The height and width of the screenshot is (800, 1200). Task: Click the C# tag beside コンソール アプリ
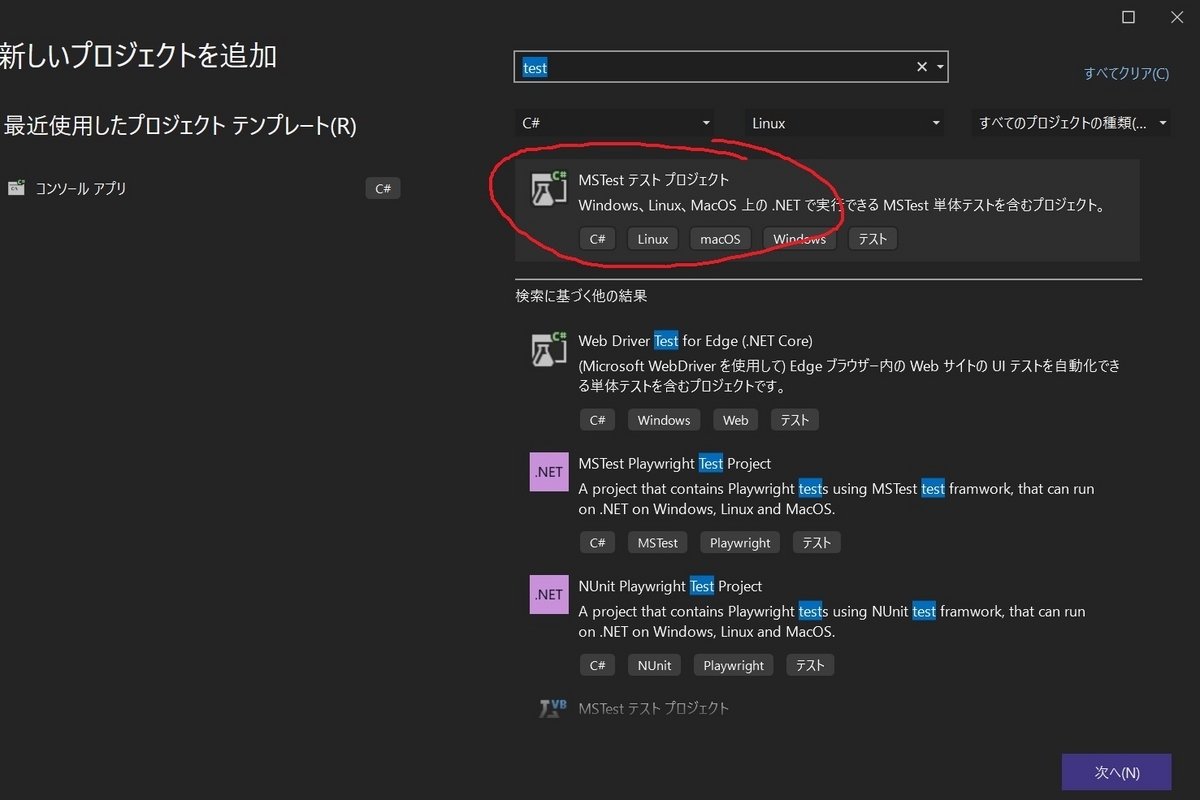point(383,188)
